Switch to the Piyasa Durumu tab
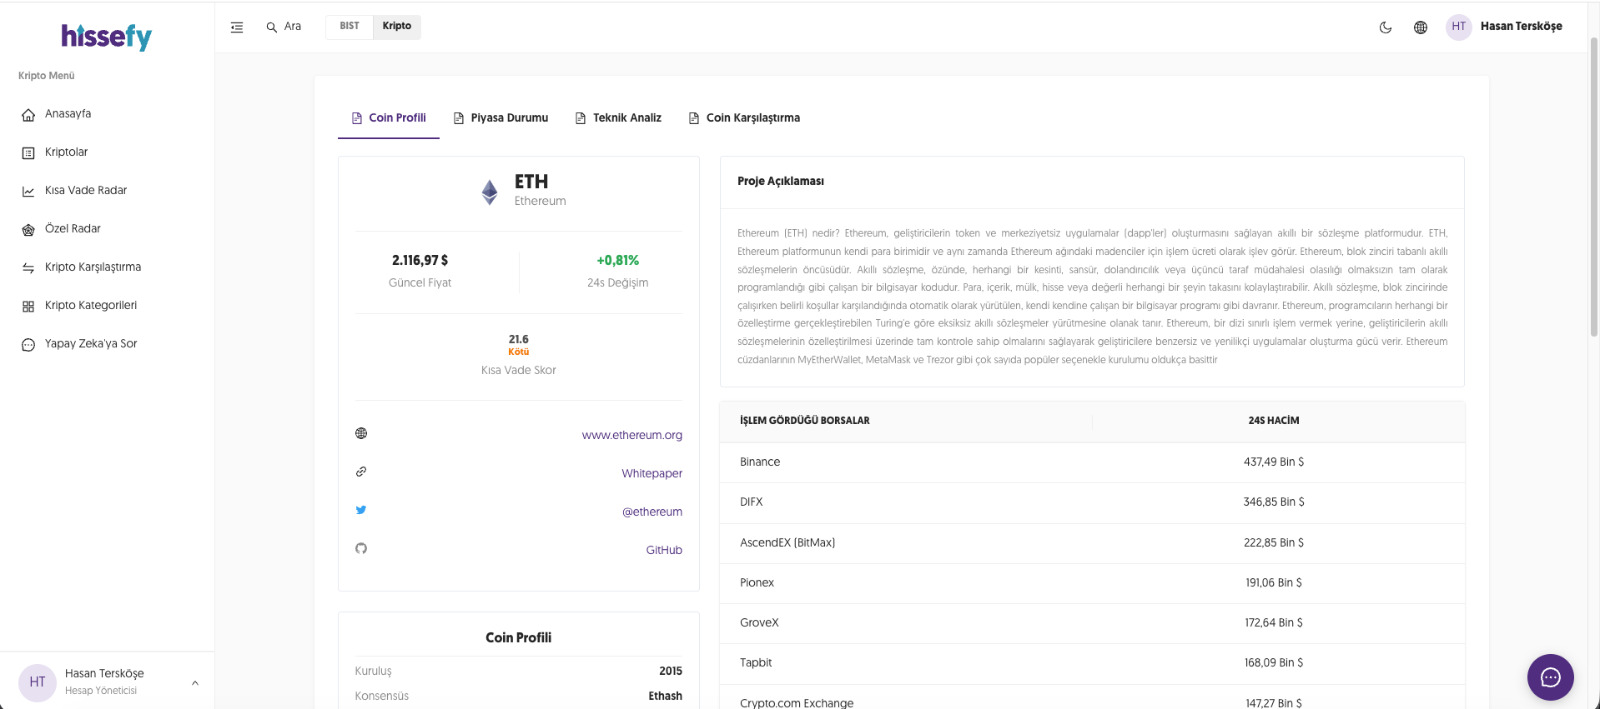The width and height of the screenshot is (1600, 709). click(501, 118)
